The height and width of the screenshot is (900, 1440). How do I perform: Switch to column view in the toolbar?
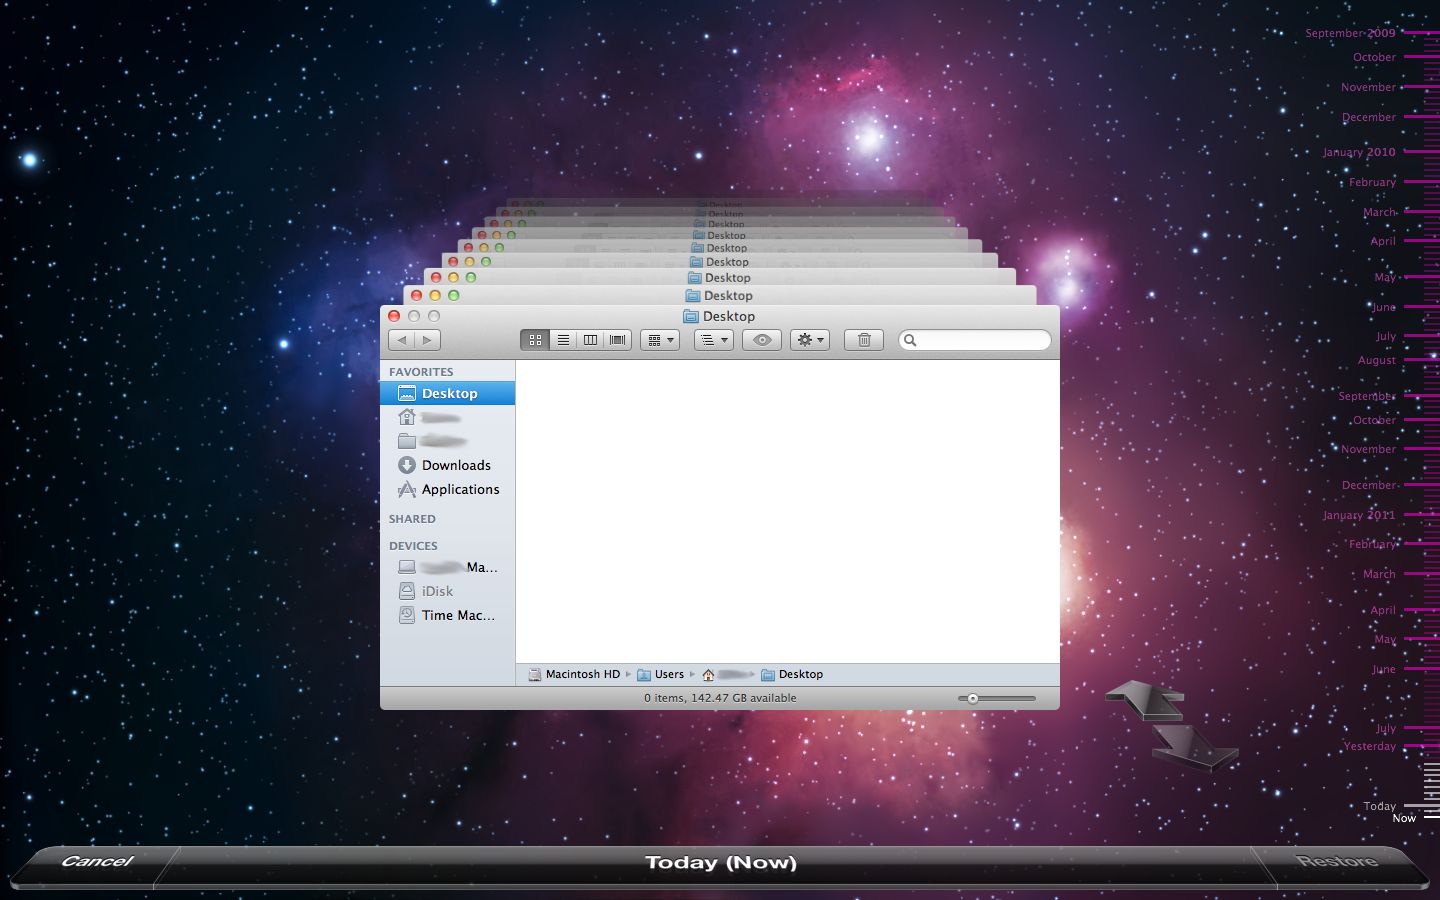(x=590, y=340)
